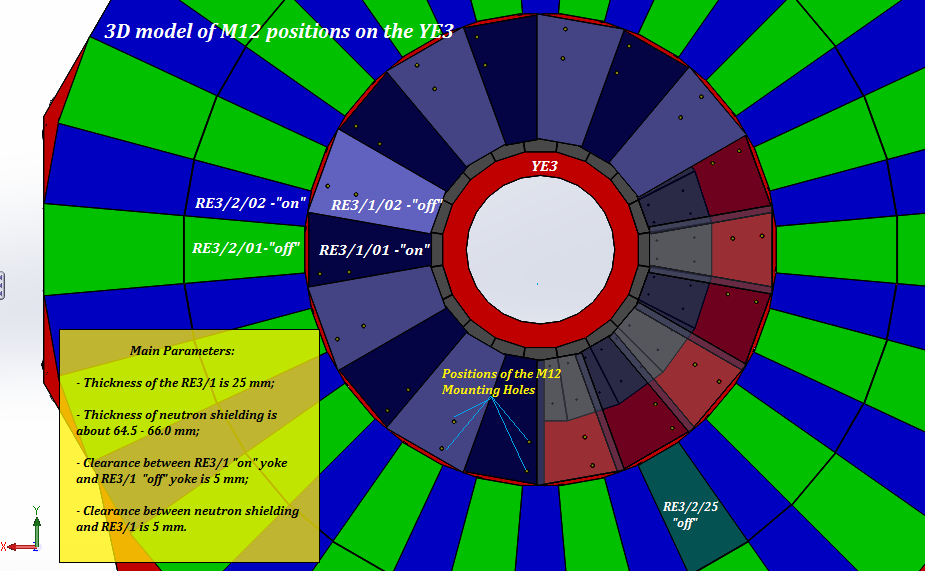Click the neutron shielding thickness text line
The image size is (925, 571).
coord(176,422)
